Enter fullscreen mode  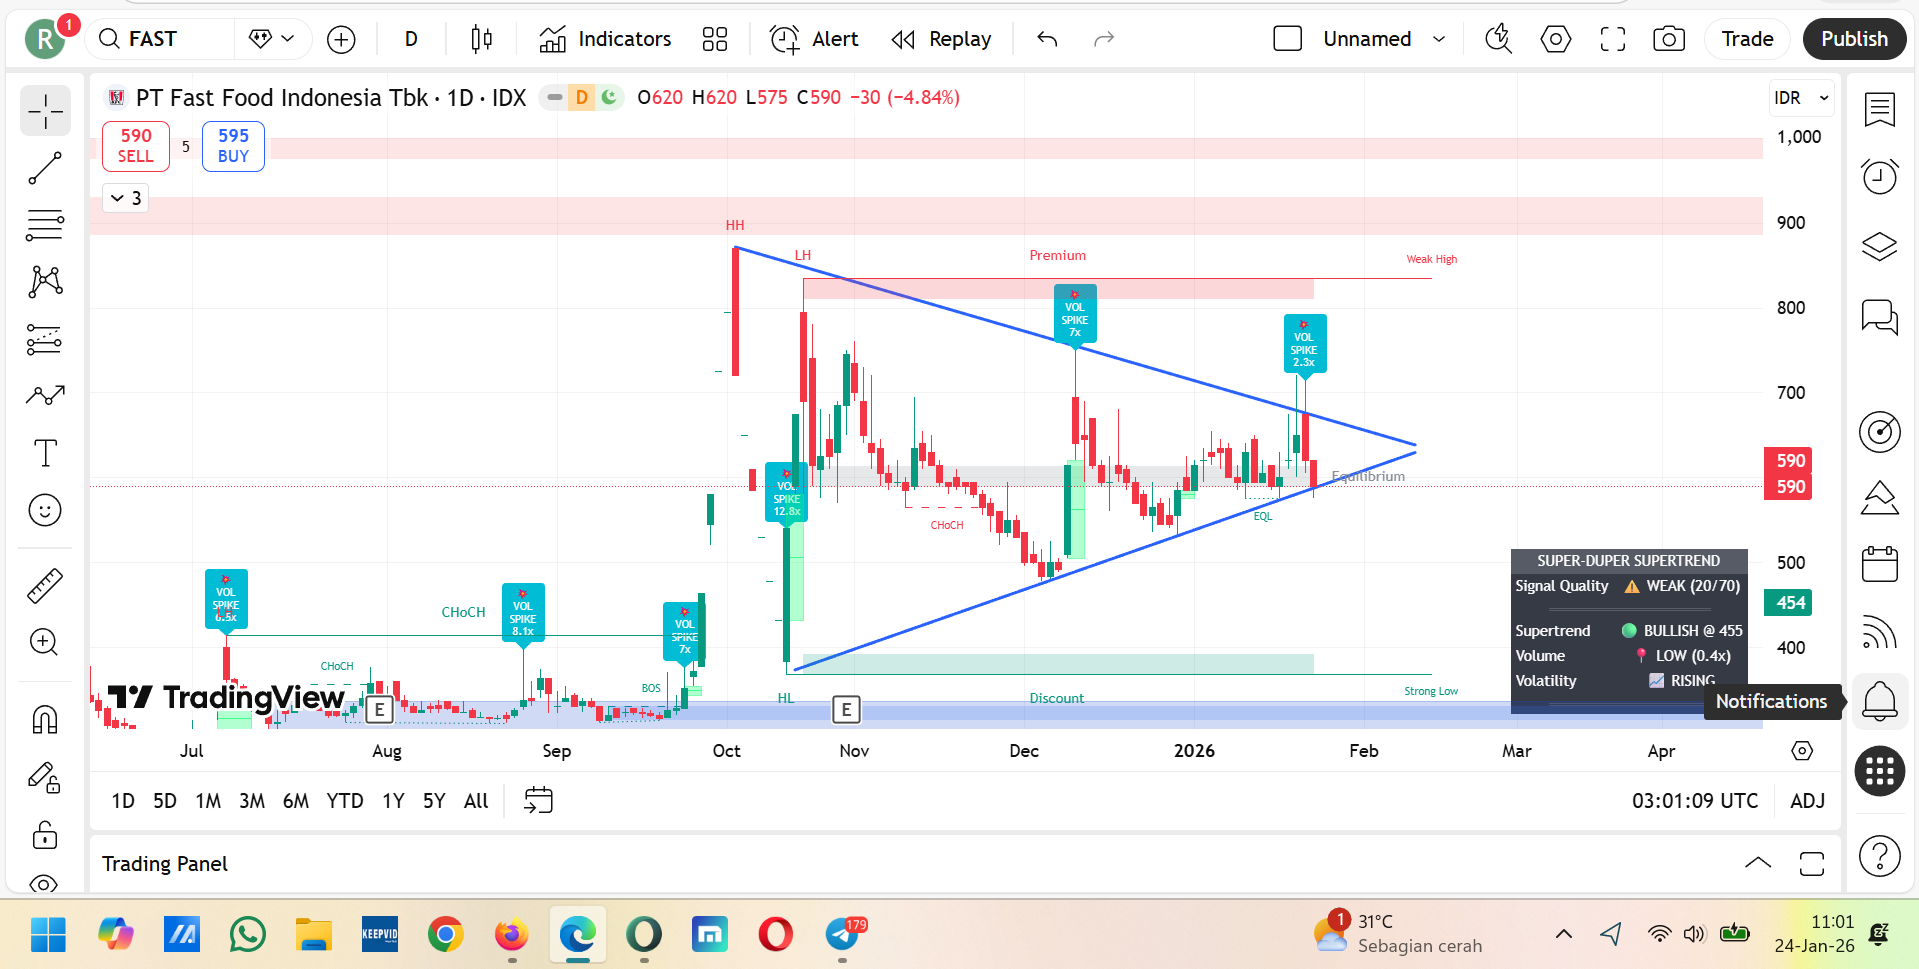(1612, 39)
